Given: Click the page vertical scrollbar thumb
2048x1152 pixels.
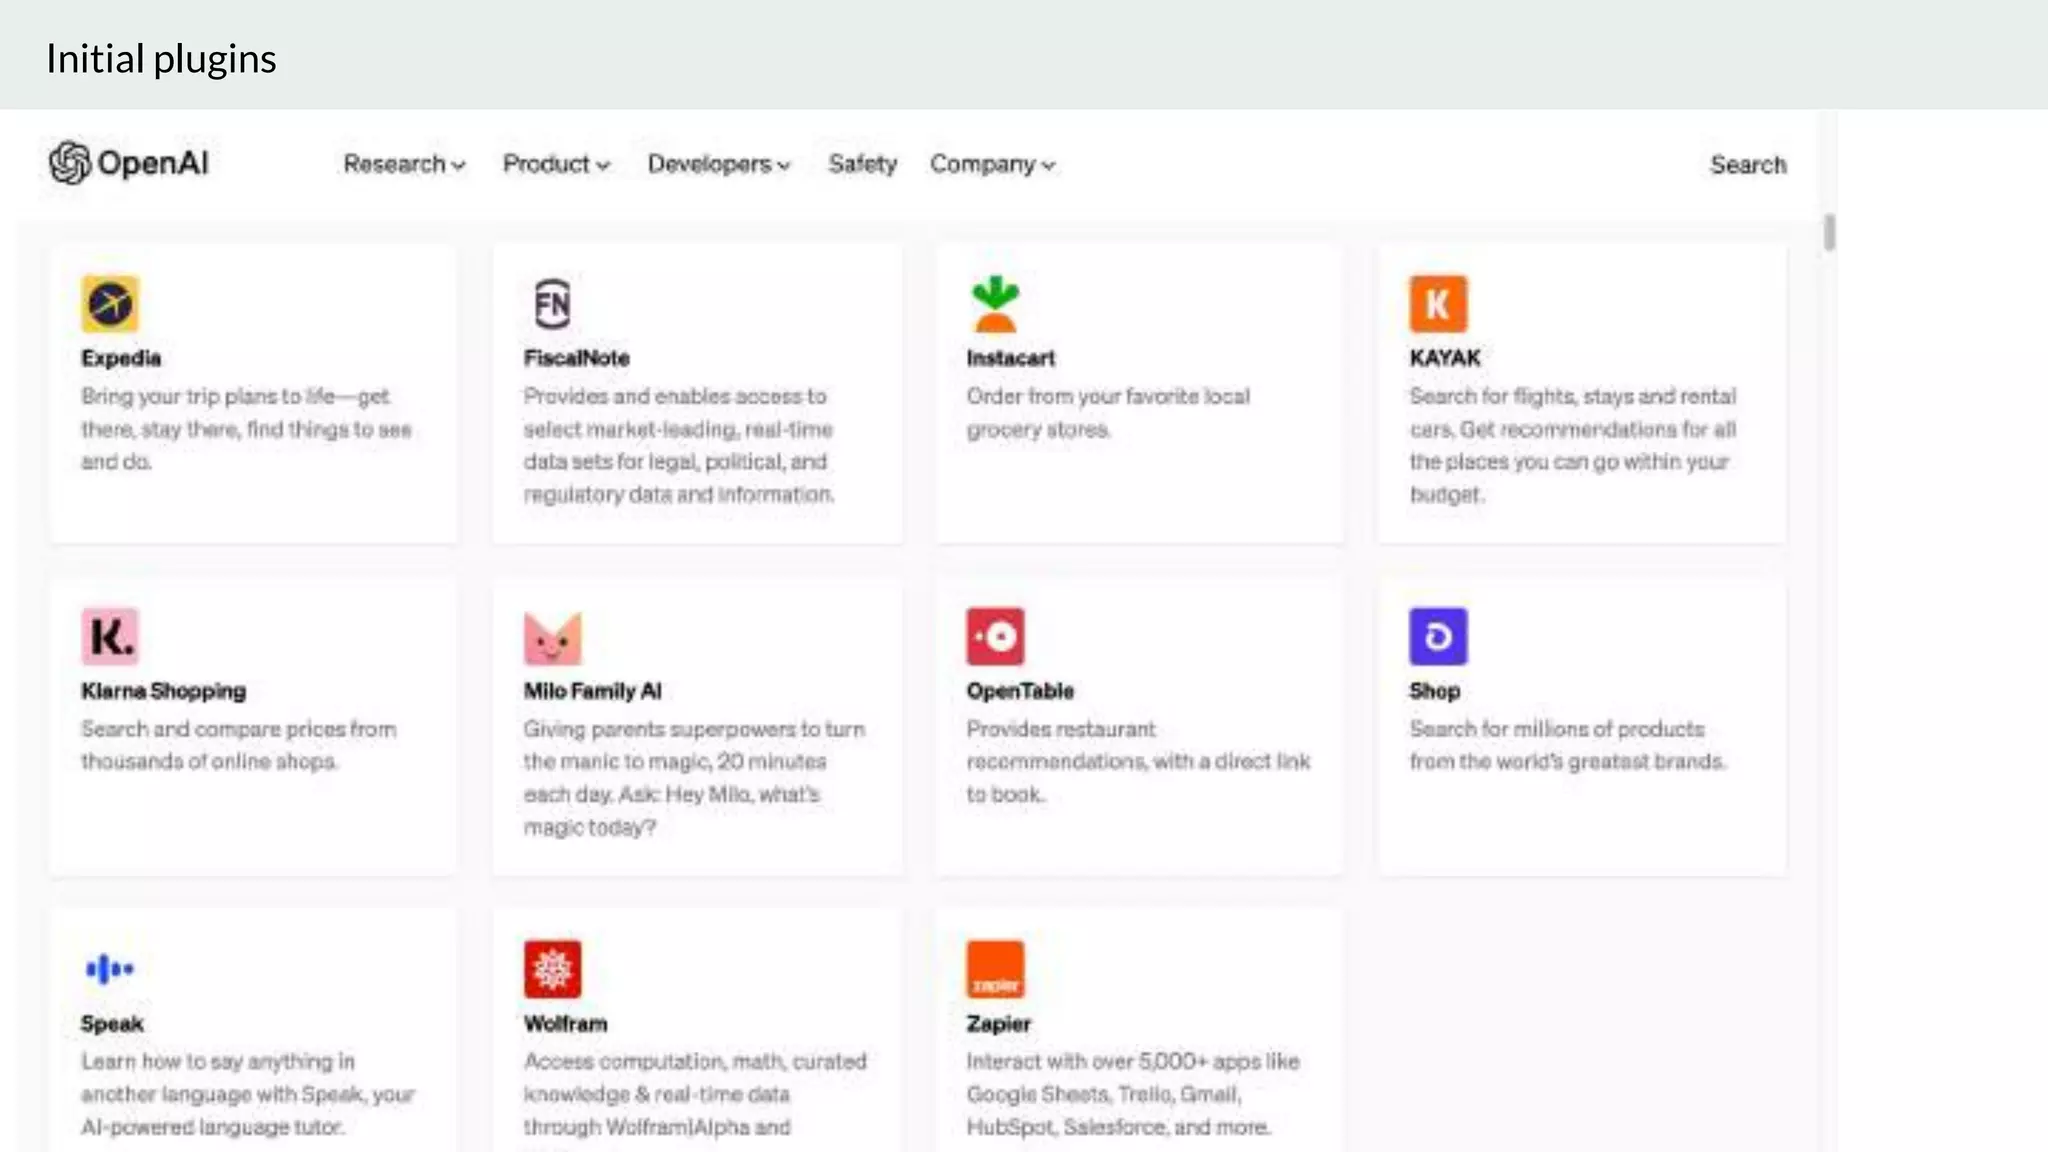Looking at the screenshot, I should point(1829,232).
